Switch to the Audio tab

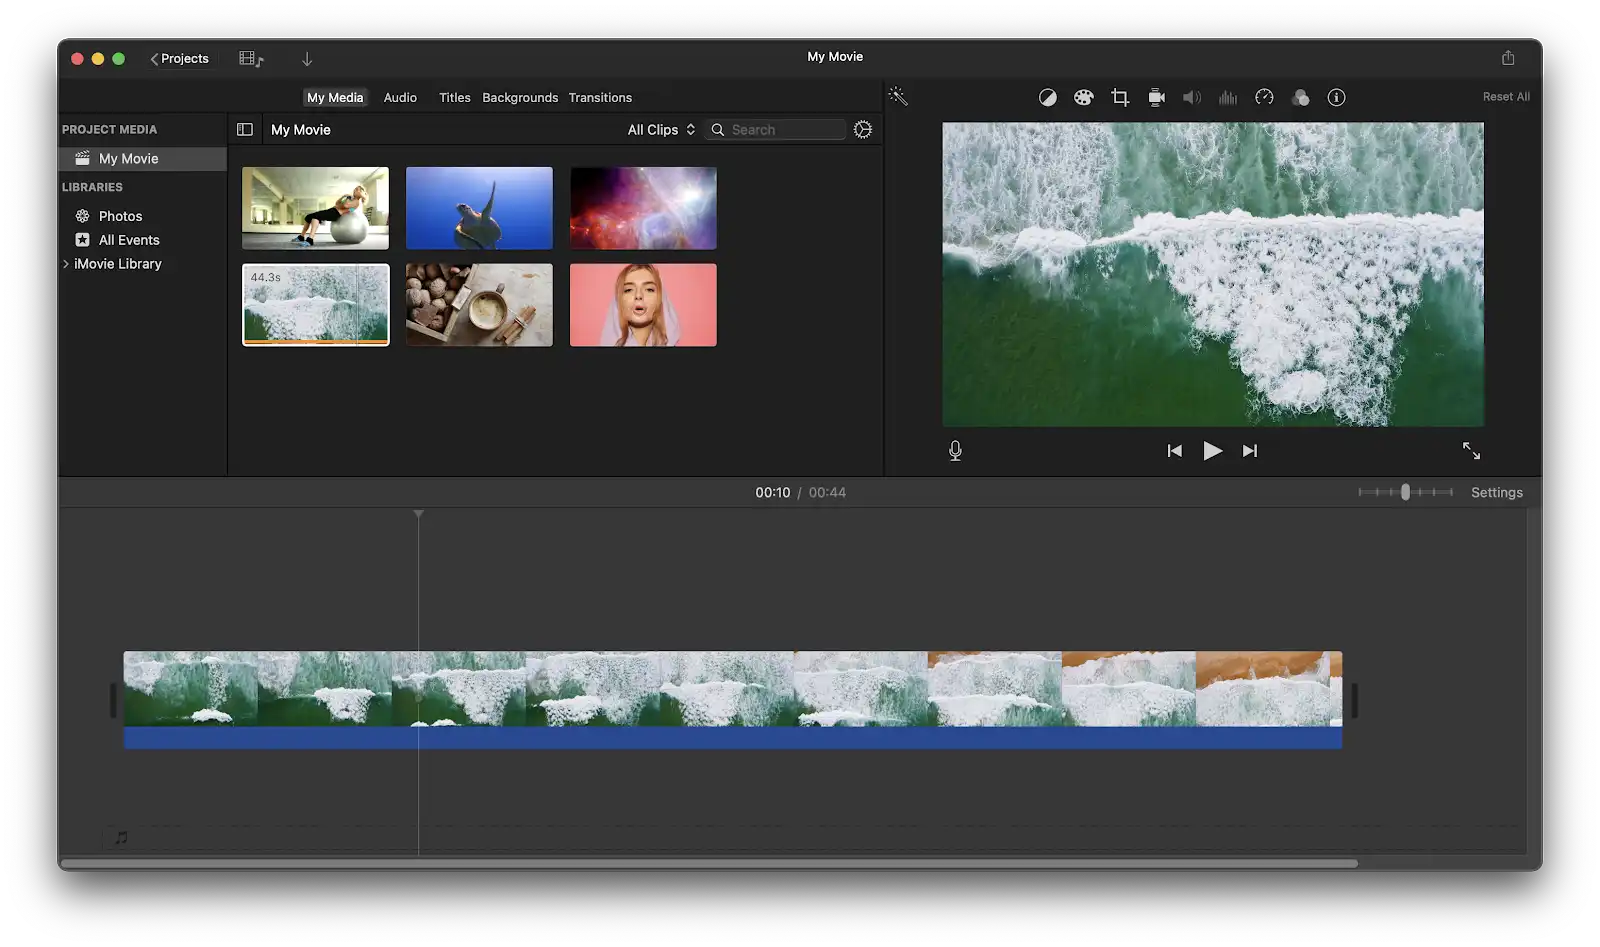[x=399, y=97]
